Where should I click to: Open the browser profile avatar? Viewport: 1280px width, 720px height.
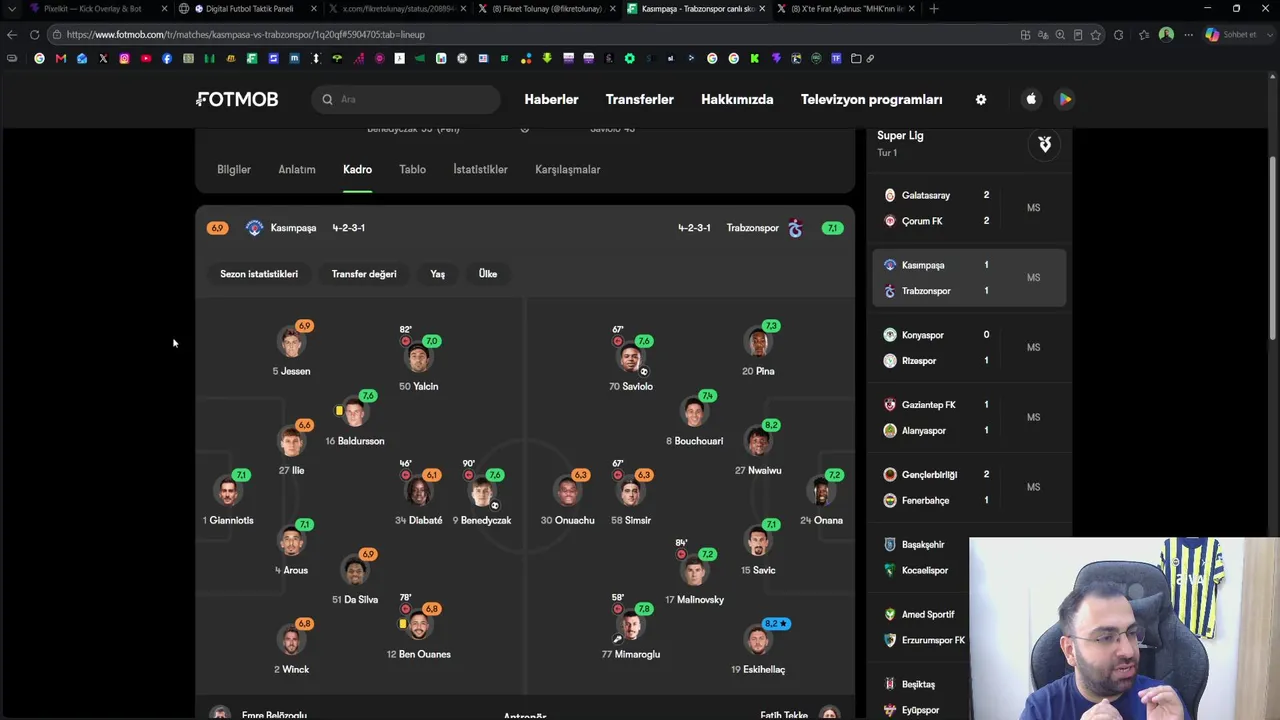coord(1166,34)
